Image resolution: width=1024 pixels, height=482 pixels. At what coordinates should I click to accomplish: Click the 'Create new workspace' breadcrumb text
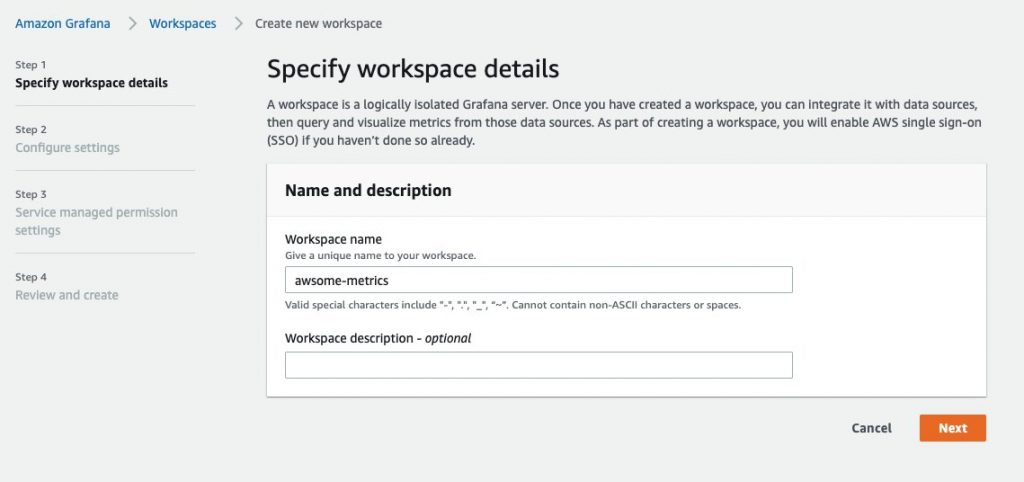tap(318, 24)
